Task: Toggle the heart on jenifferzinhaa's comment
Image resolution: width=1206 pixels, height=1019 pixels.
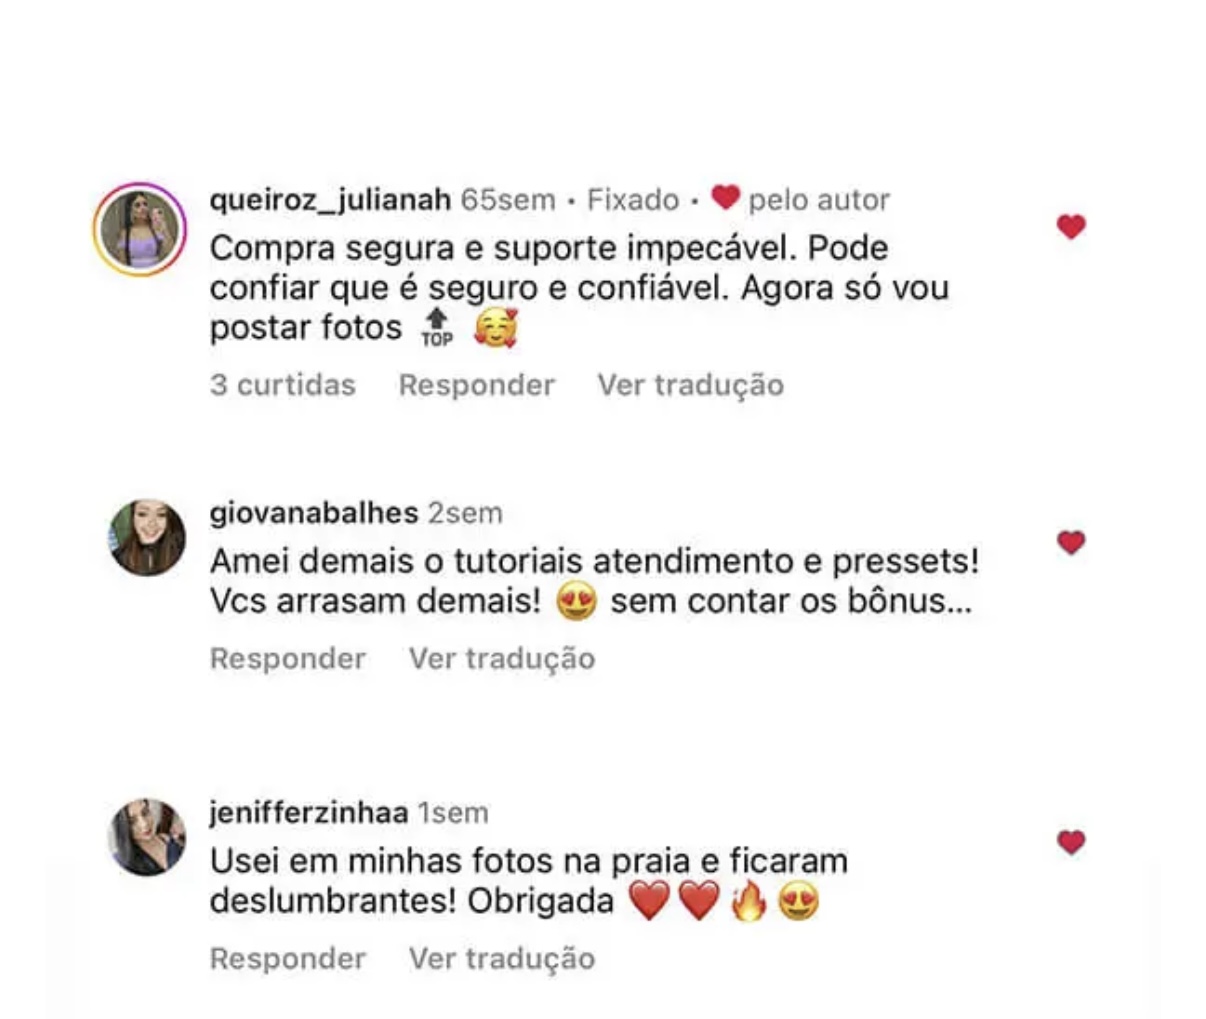Action: (x=1071, y=842)
